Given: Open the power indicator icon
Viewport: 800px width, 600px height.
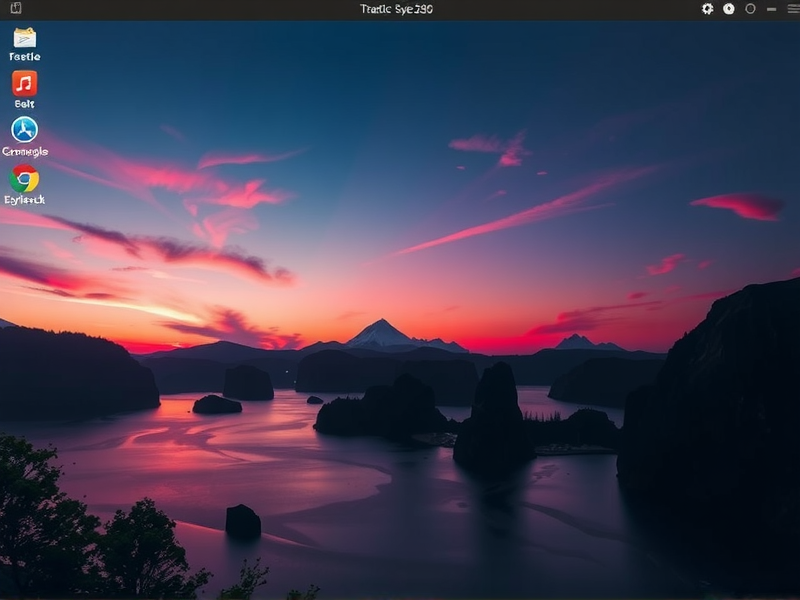Looking at the screenshot, I should pyautogui.click(x=728, y=9).
